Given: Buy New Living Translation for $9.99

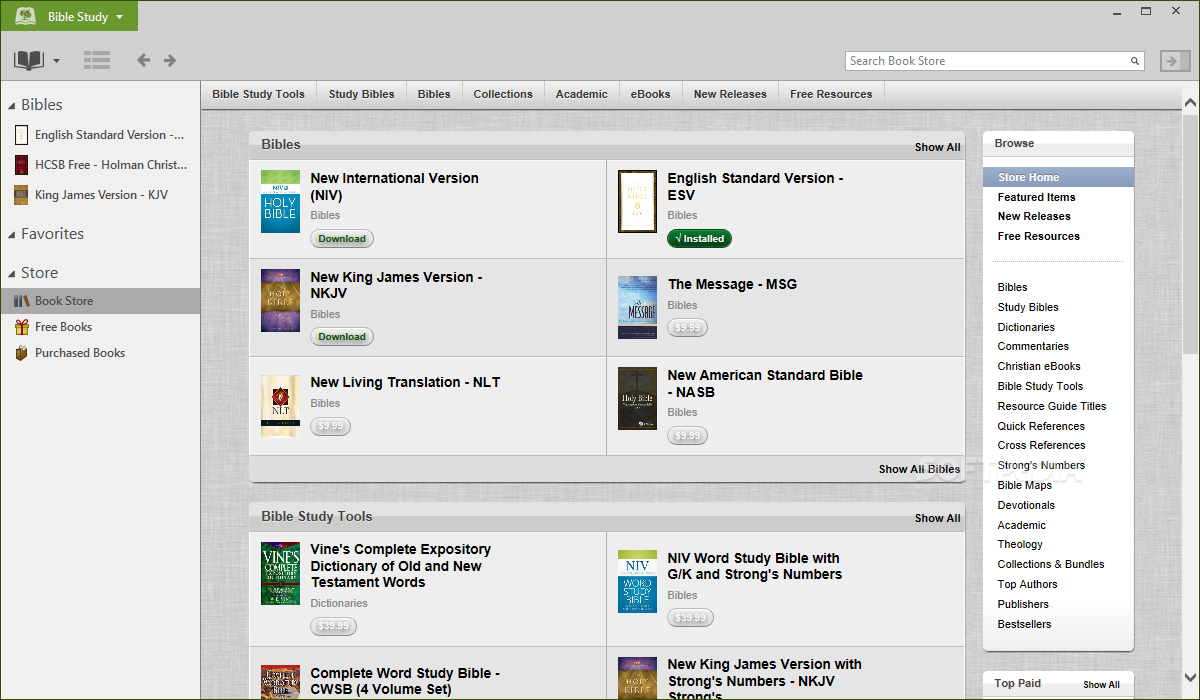Looking at the screenshot, I should [330, 426].
